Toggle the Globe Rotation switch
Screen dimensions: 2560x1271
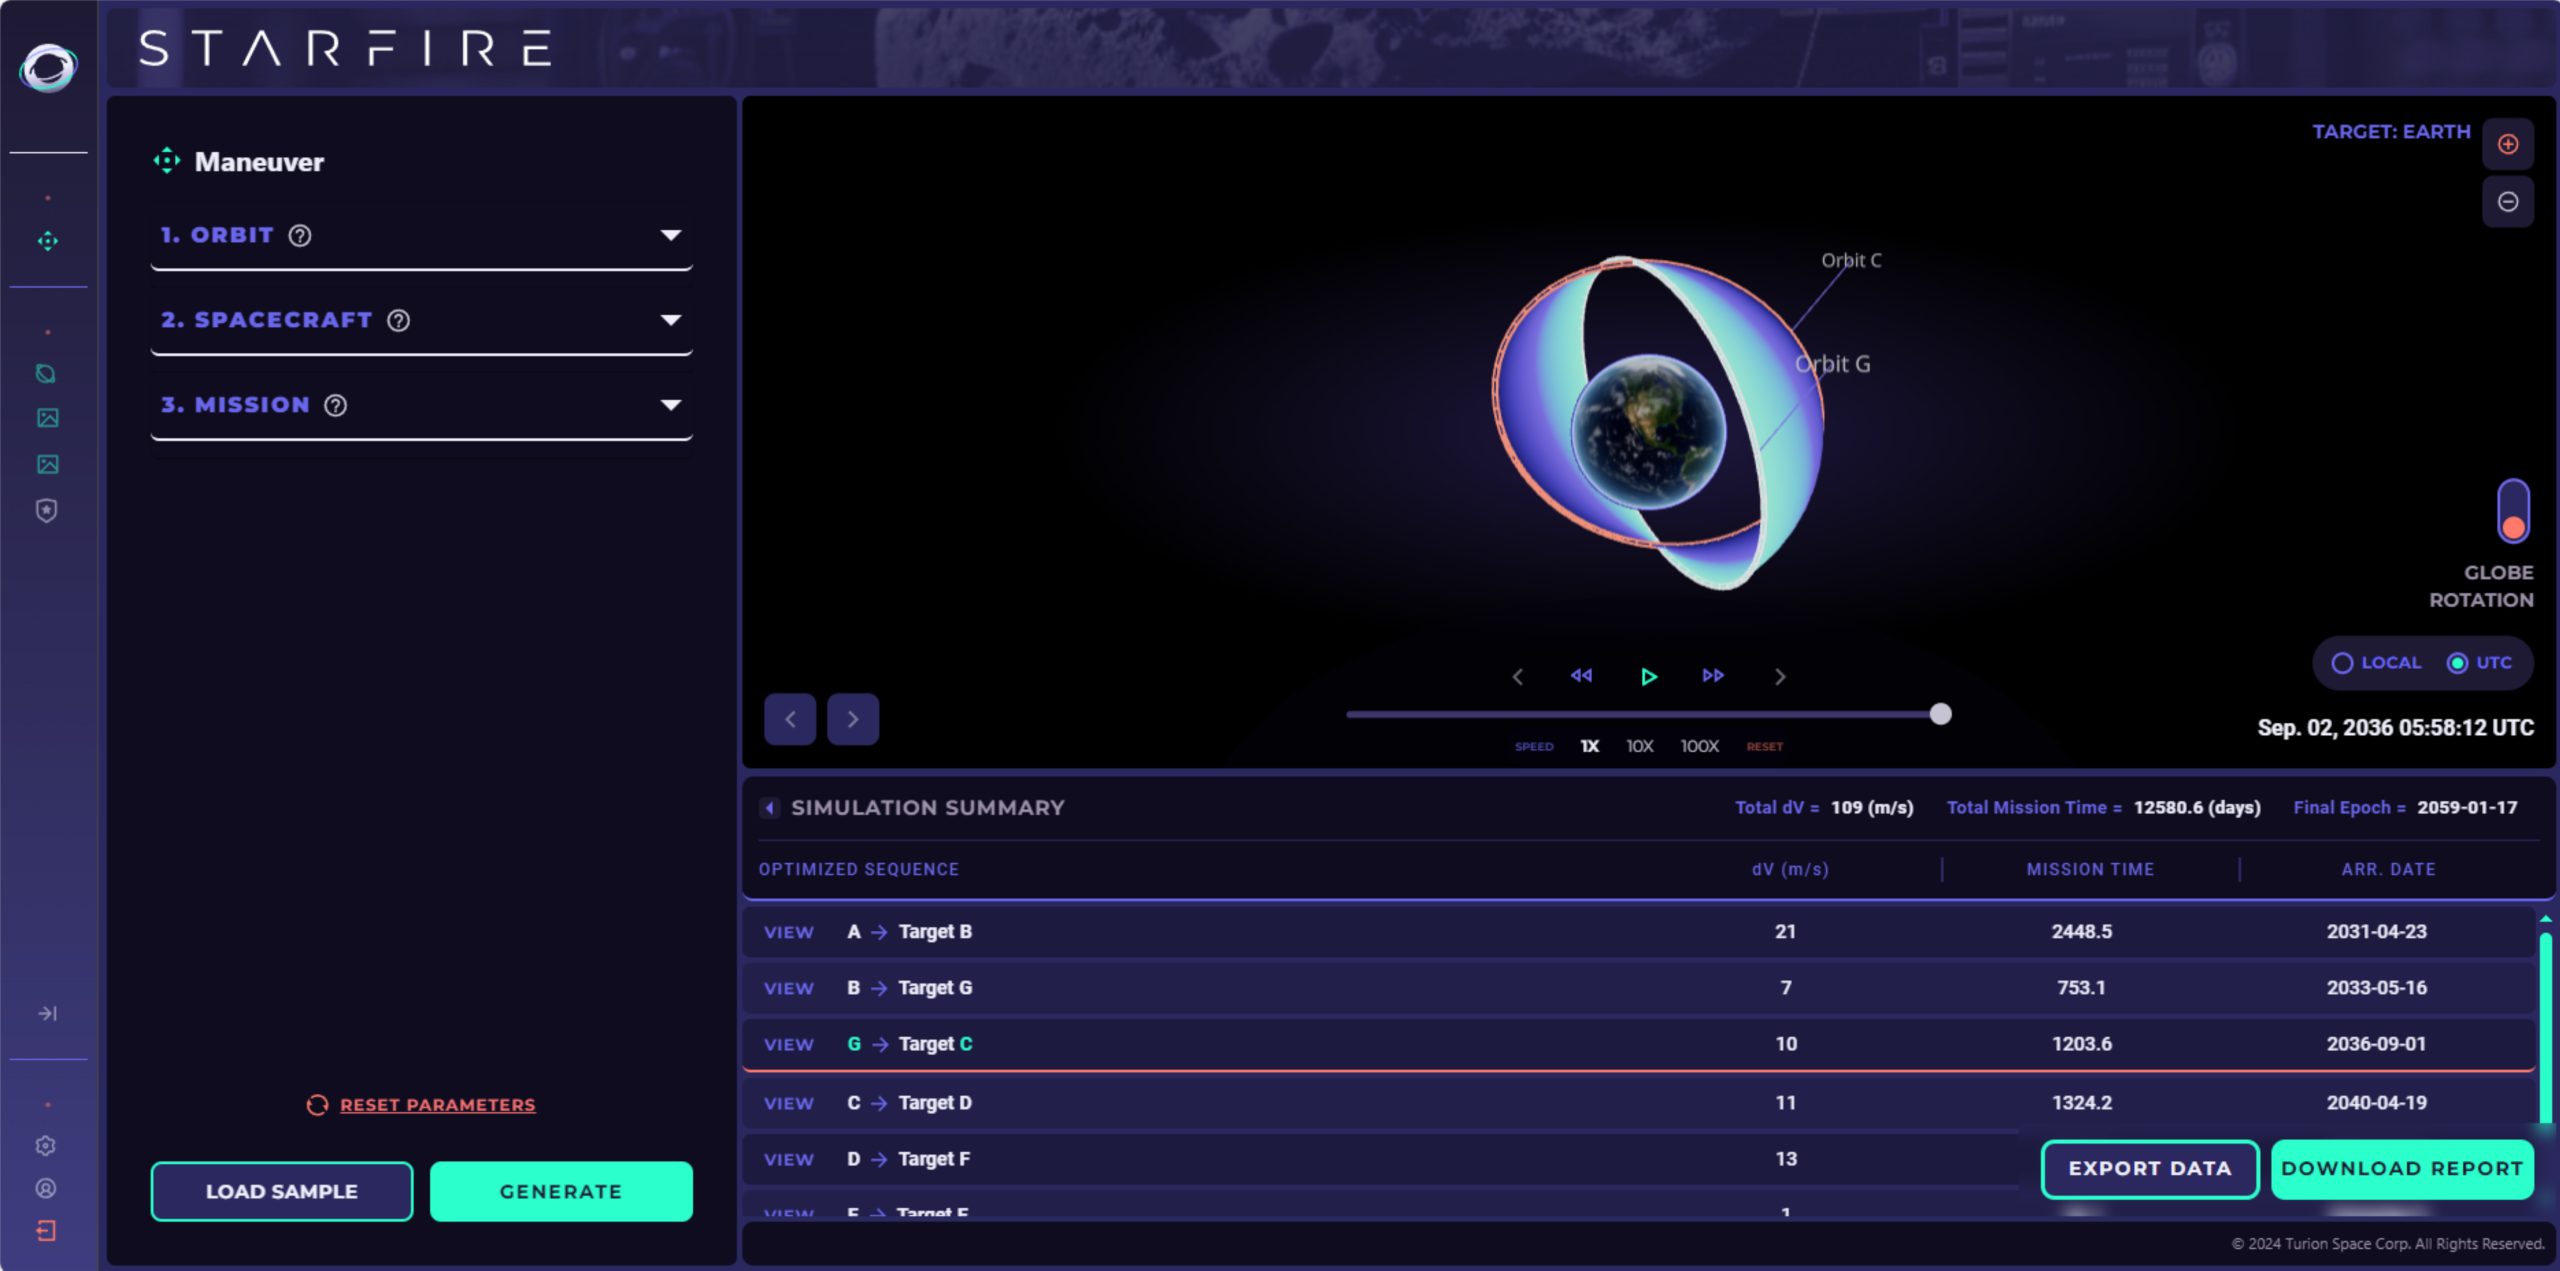[2512, 511]
